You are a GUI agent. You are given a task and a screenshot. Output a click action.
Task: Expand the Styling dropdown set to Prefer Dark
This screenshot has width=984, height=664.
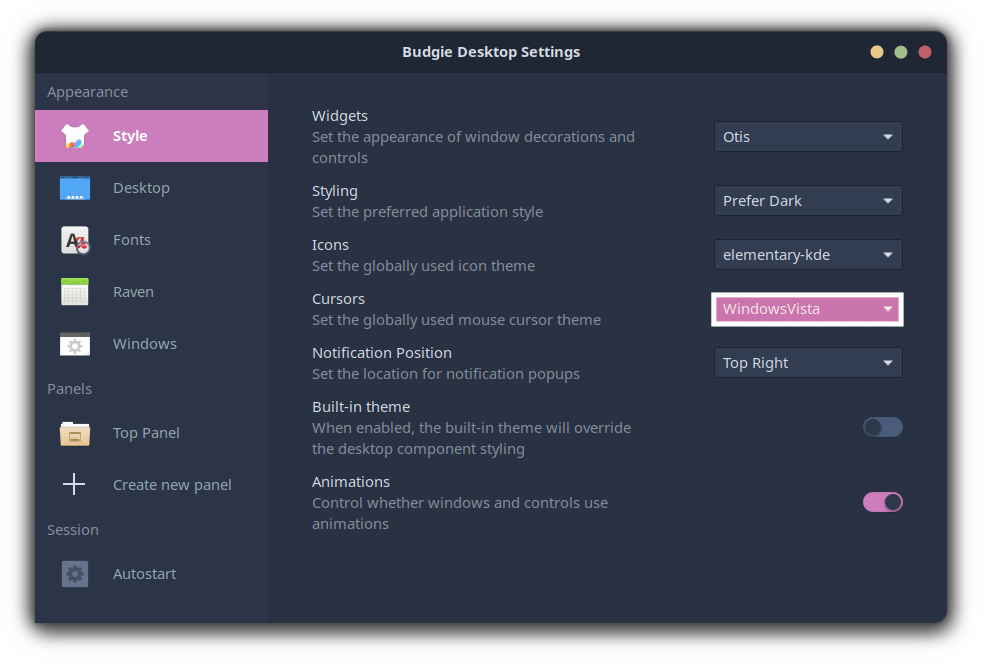click(x=807, y=200)
